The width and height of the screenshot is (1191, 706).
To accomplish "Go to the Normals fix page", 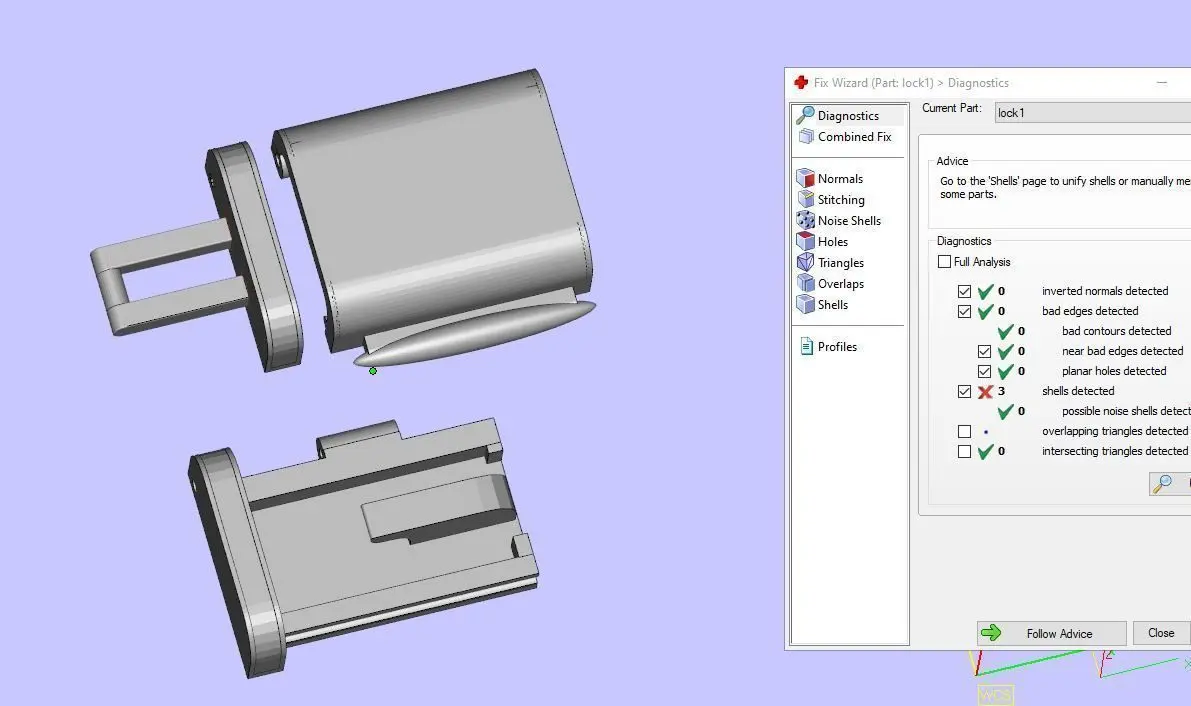I will tap(839, 179).
